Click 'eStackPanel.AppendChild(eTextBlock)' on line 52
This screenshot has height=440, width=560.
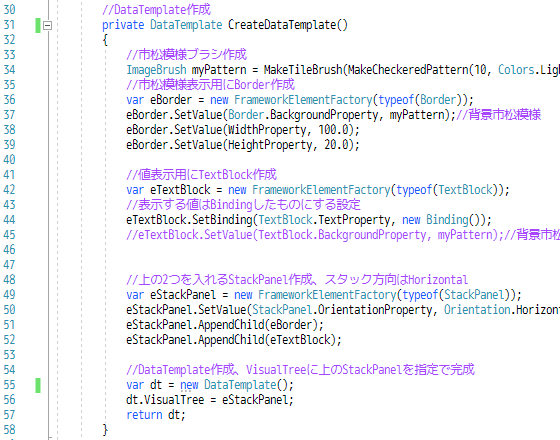pyautogui.click(x=231, y=340)
